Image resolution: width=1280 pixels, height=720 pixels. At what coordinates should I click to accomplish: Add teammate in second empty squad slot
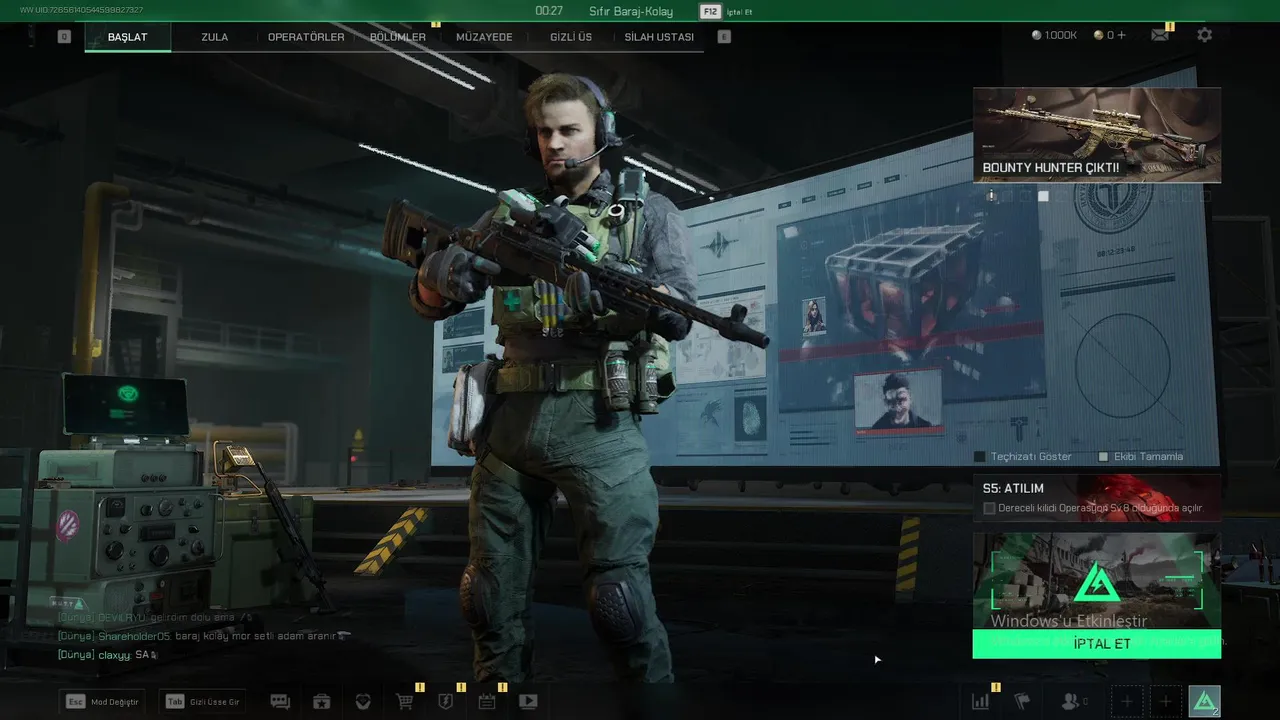pos(1165,702)
